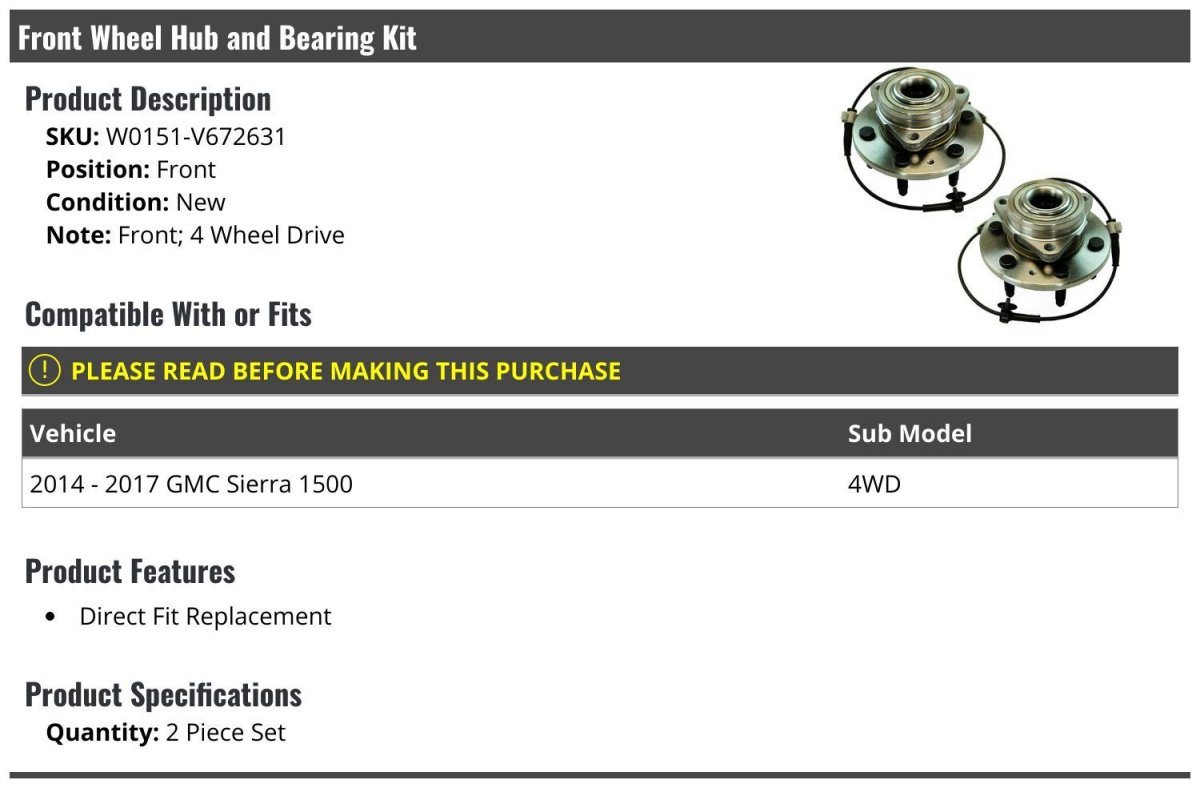This screenshot has width=1200, height=788.
Task: Click the Product Features heading
Action: (130, 571)
